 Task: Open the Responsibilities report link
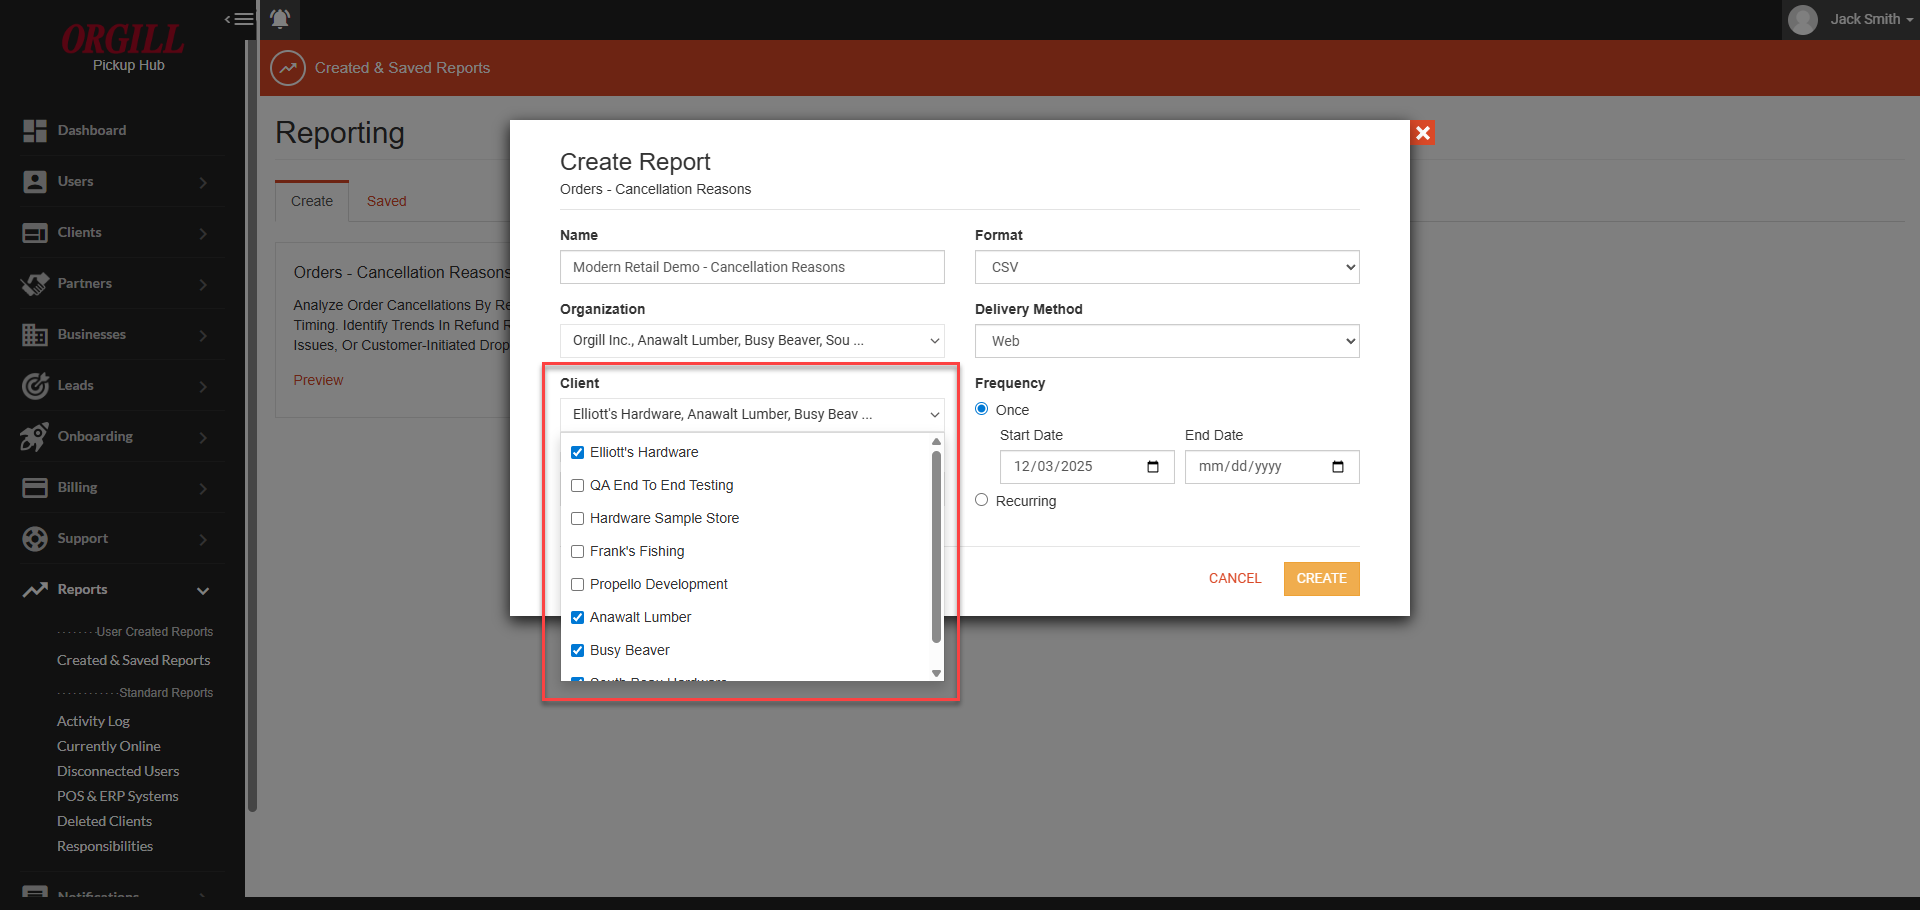[x=105, y=847]
